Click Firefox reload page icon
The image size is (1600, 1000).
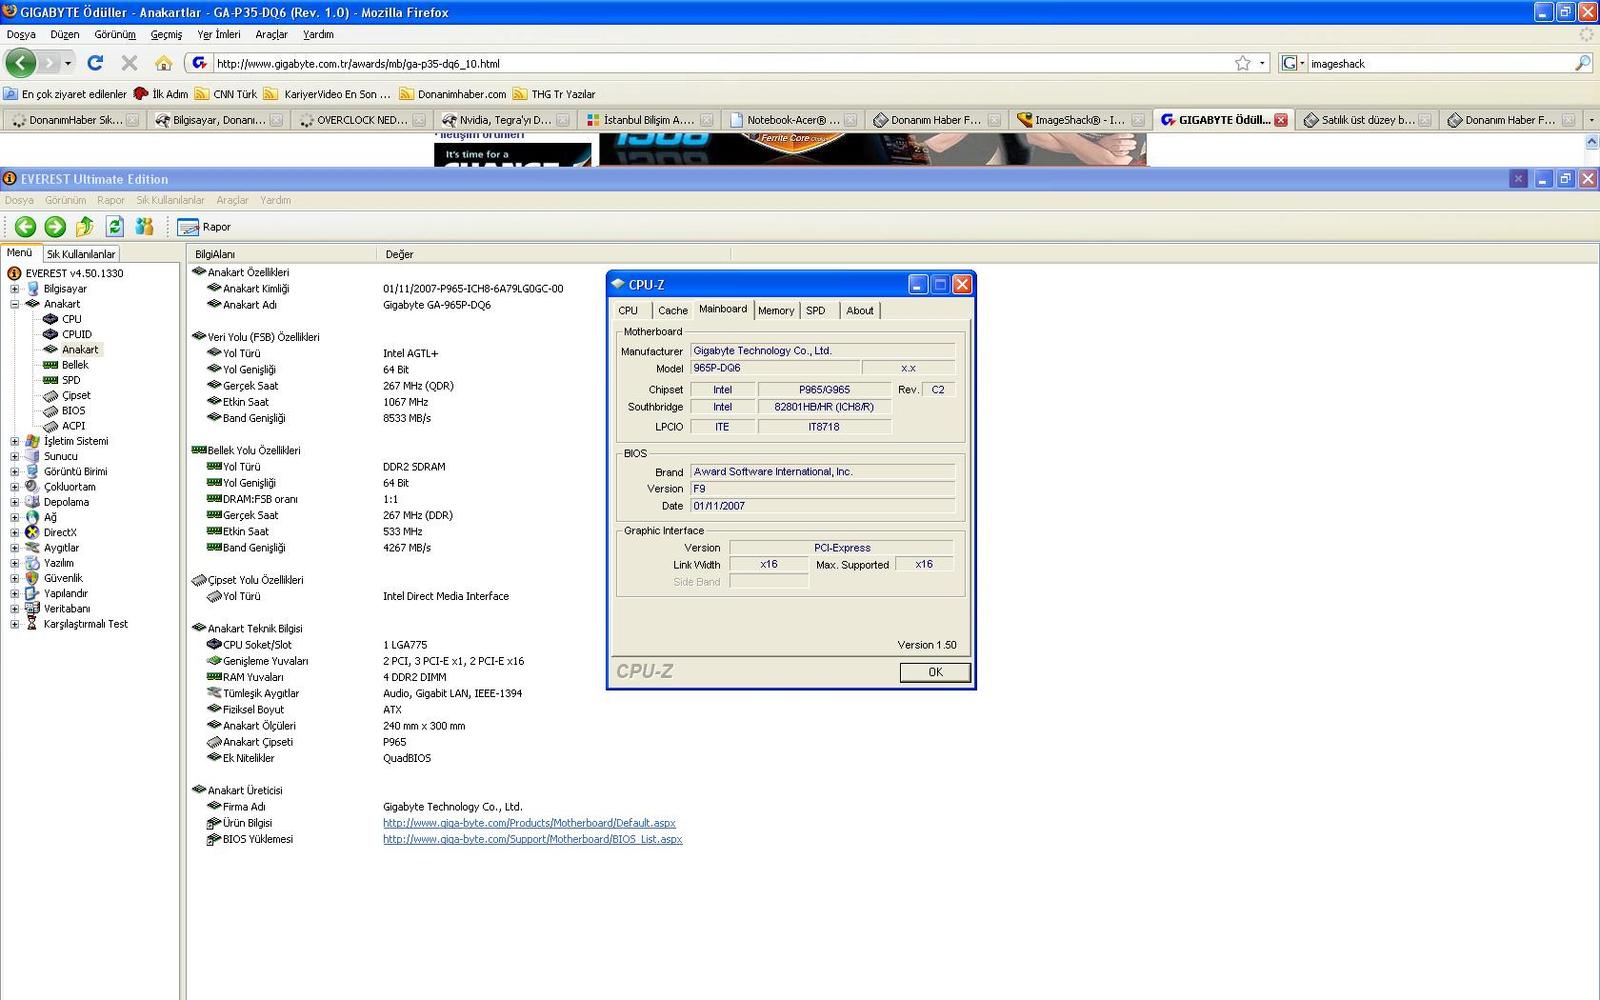[x=95, y=63]
